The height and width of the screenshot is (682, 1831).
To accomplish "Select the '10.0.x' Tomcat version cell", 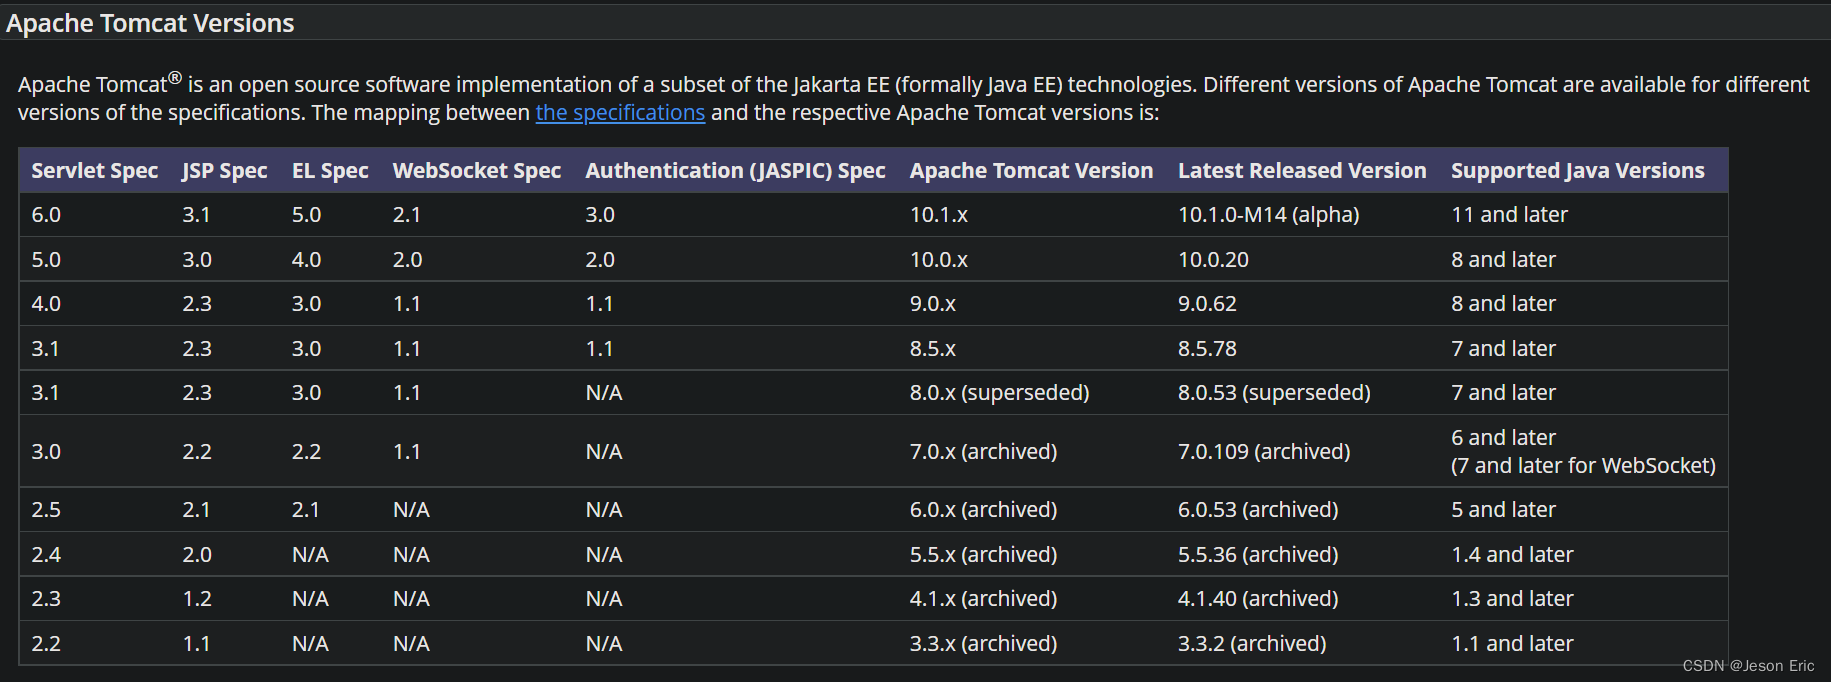I will point(939,260).
